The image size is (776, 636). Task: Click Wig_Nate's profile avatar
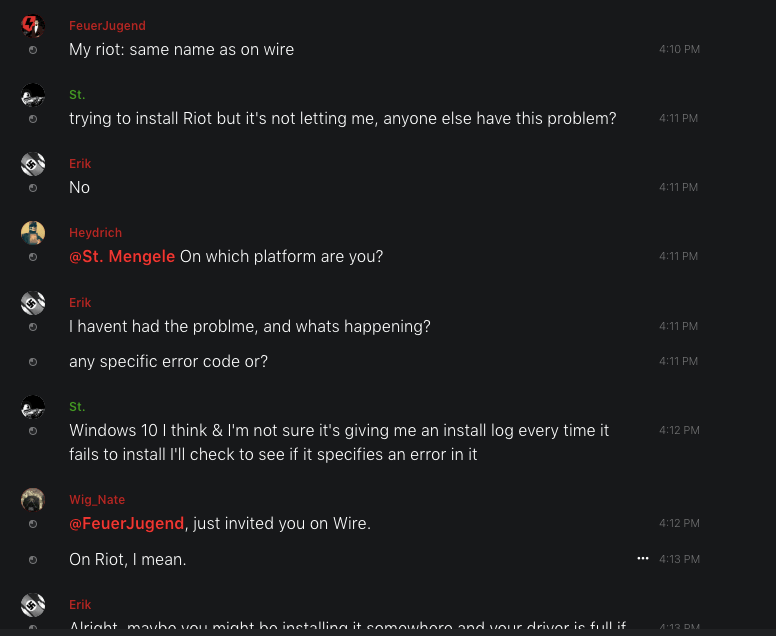[33, 500]
